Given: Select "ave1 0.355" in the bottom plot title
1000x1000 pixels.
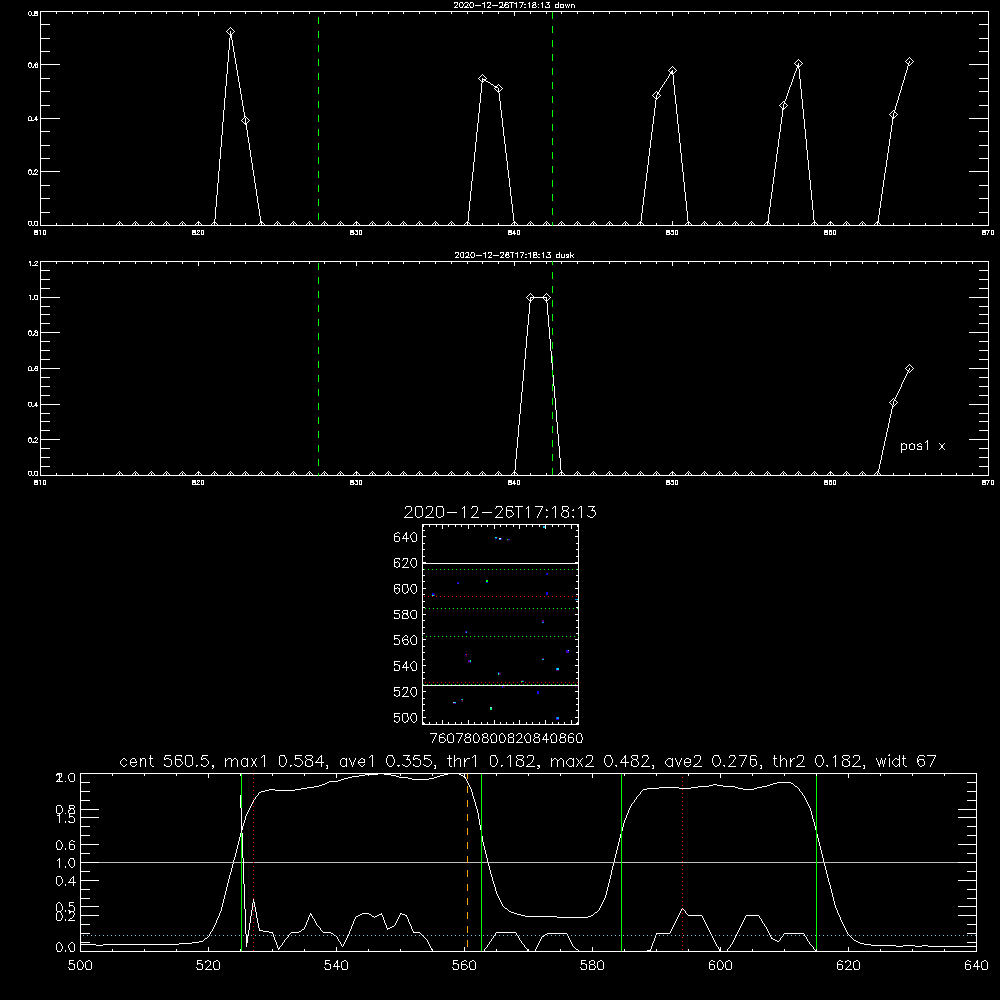Looking at the screenshot, I should pyautogui.click(x=388, y=761).
